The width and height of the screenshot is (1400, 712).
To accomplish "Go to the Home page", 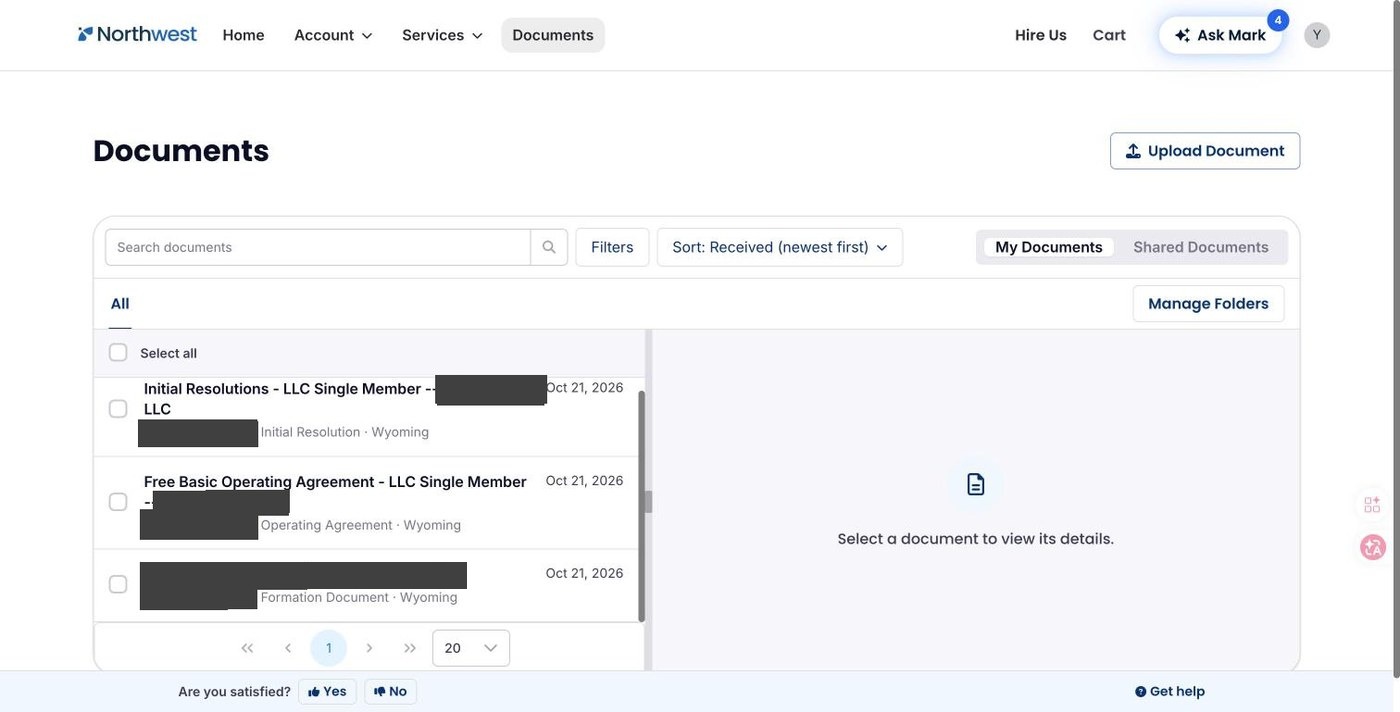I will [x=244, y=35].
